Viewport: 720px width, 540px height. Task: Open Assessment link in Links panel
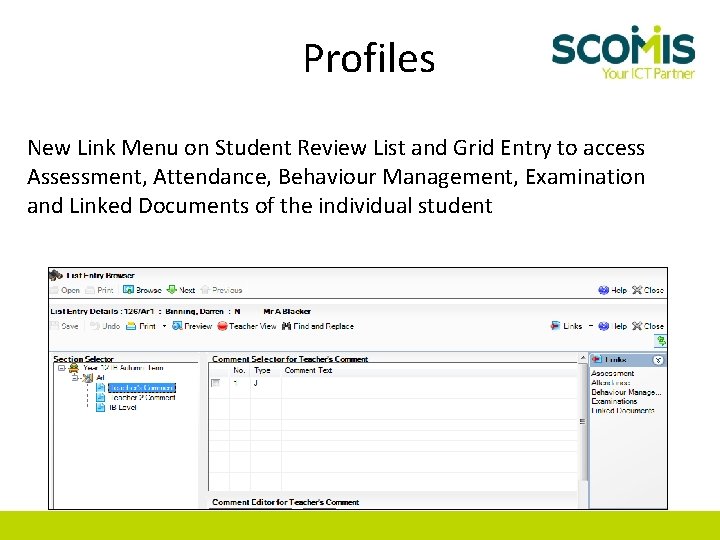pyautogui.click(x=613, y=373)
